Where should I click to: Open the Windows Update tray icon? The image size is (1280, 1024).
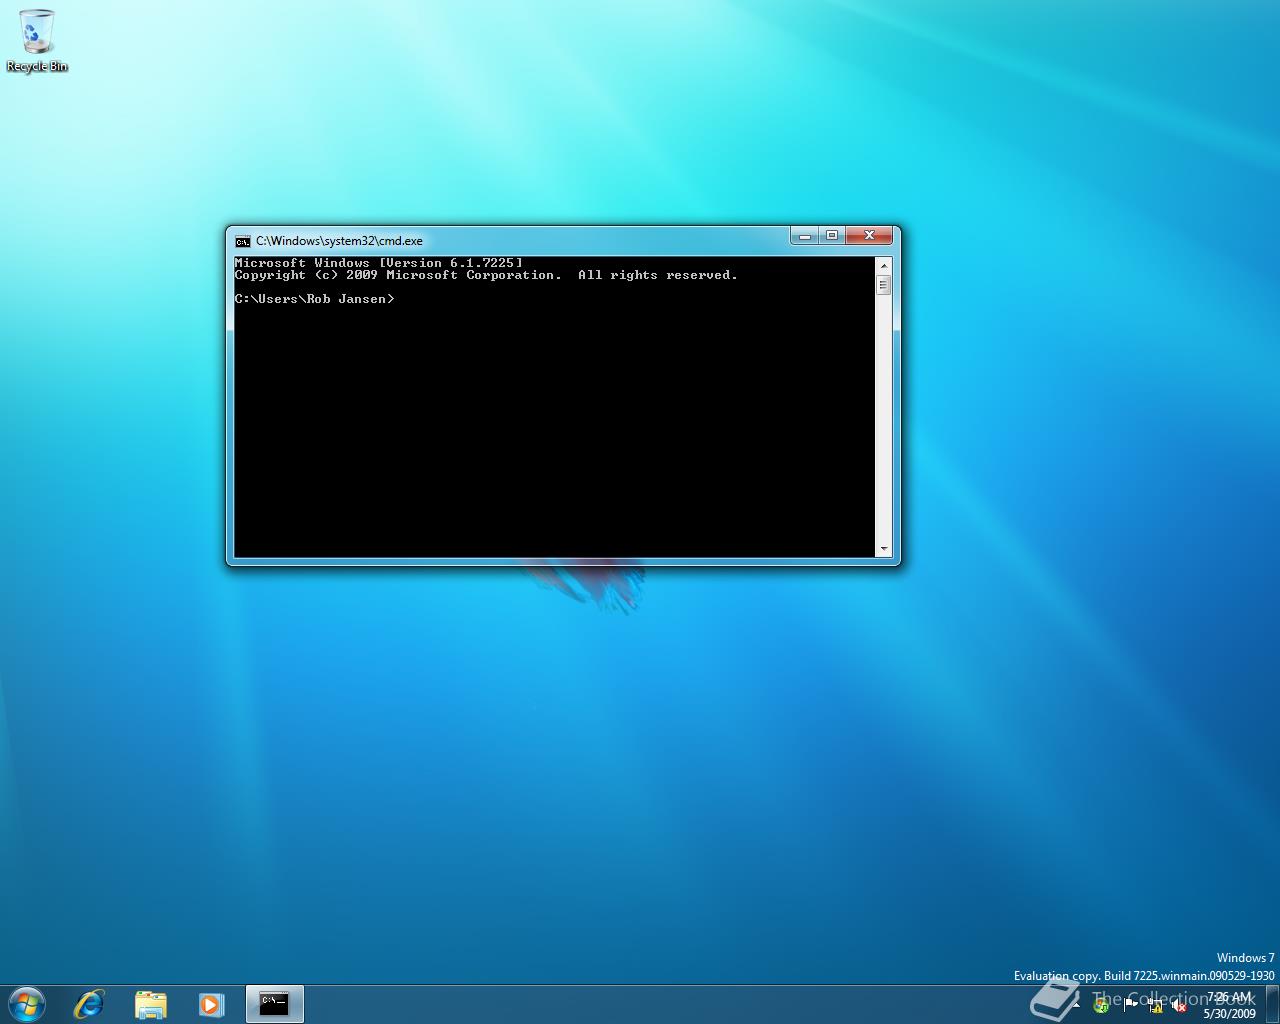click(1101, 1005)
